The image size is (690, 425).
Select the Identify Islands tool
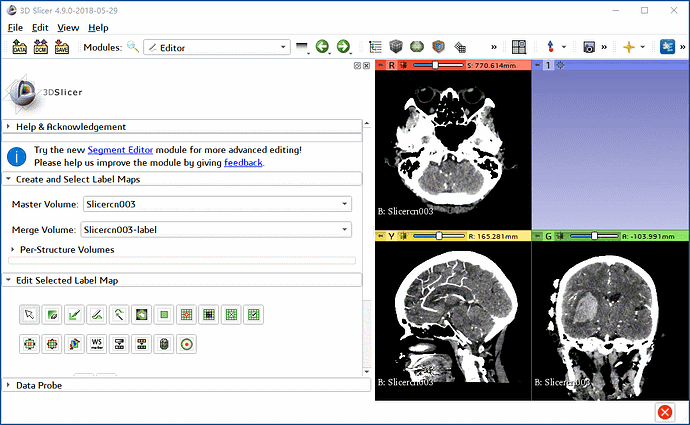(187, 315)
